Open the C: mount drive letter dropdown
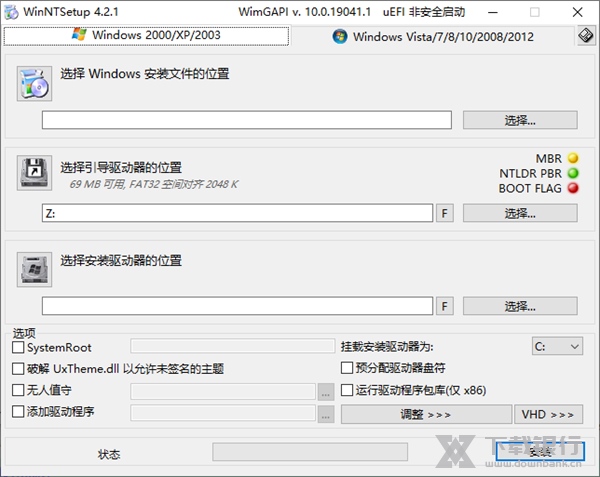600x477 pixels. click(557, 346)
